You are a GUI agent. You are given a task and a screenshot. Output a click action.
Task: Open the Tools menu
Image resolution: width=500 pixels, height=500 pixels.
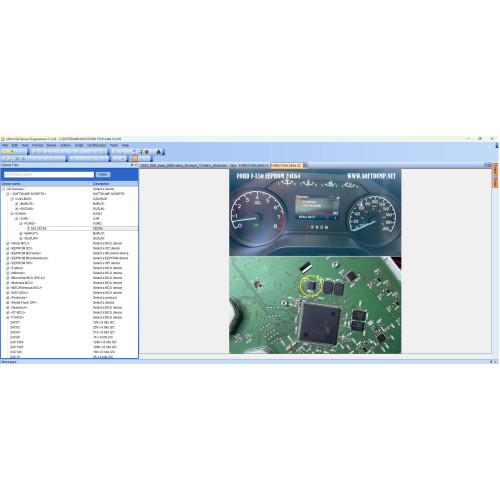(x=114, y=145)
